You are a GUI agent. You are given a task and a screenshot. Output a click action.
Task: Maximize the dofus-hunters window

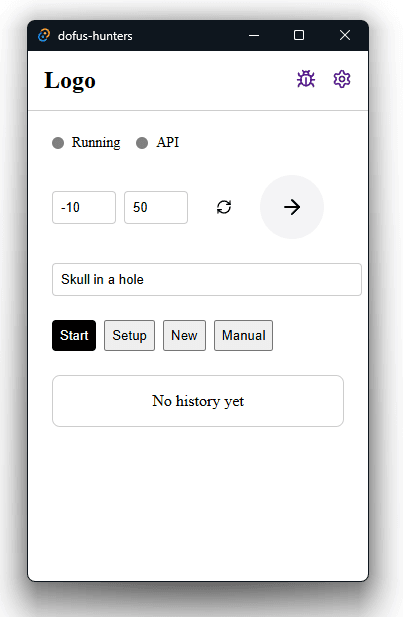[299, 35]
